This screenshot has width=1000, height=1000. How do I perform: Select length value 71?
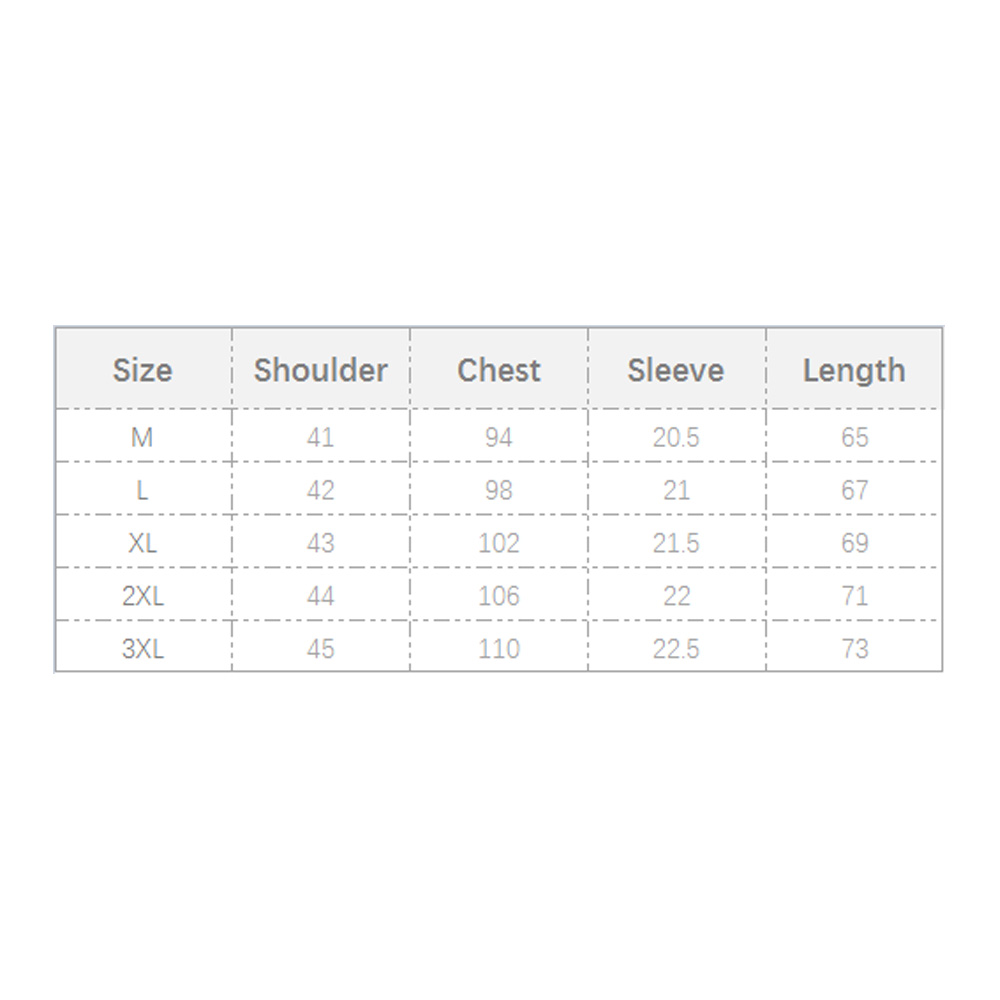854,596
